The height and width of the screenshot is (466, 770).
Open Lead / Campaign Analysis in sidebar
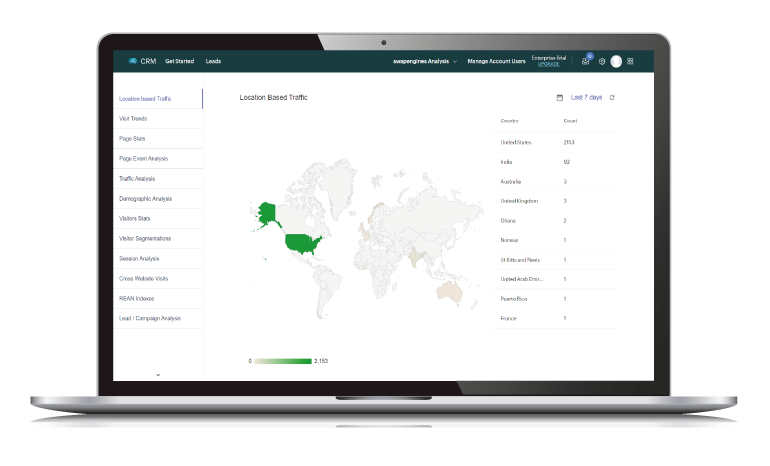pos(158,319)
